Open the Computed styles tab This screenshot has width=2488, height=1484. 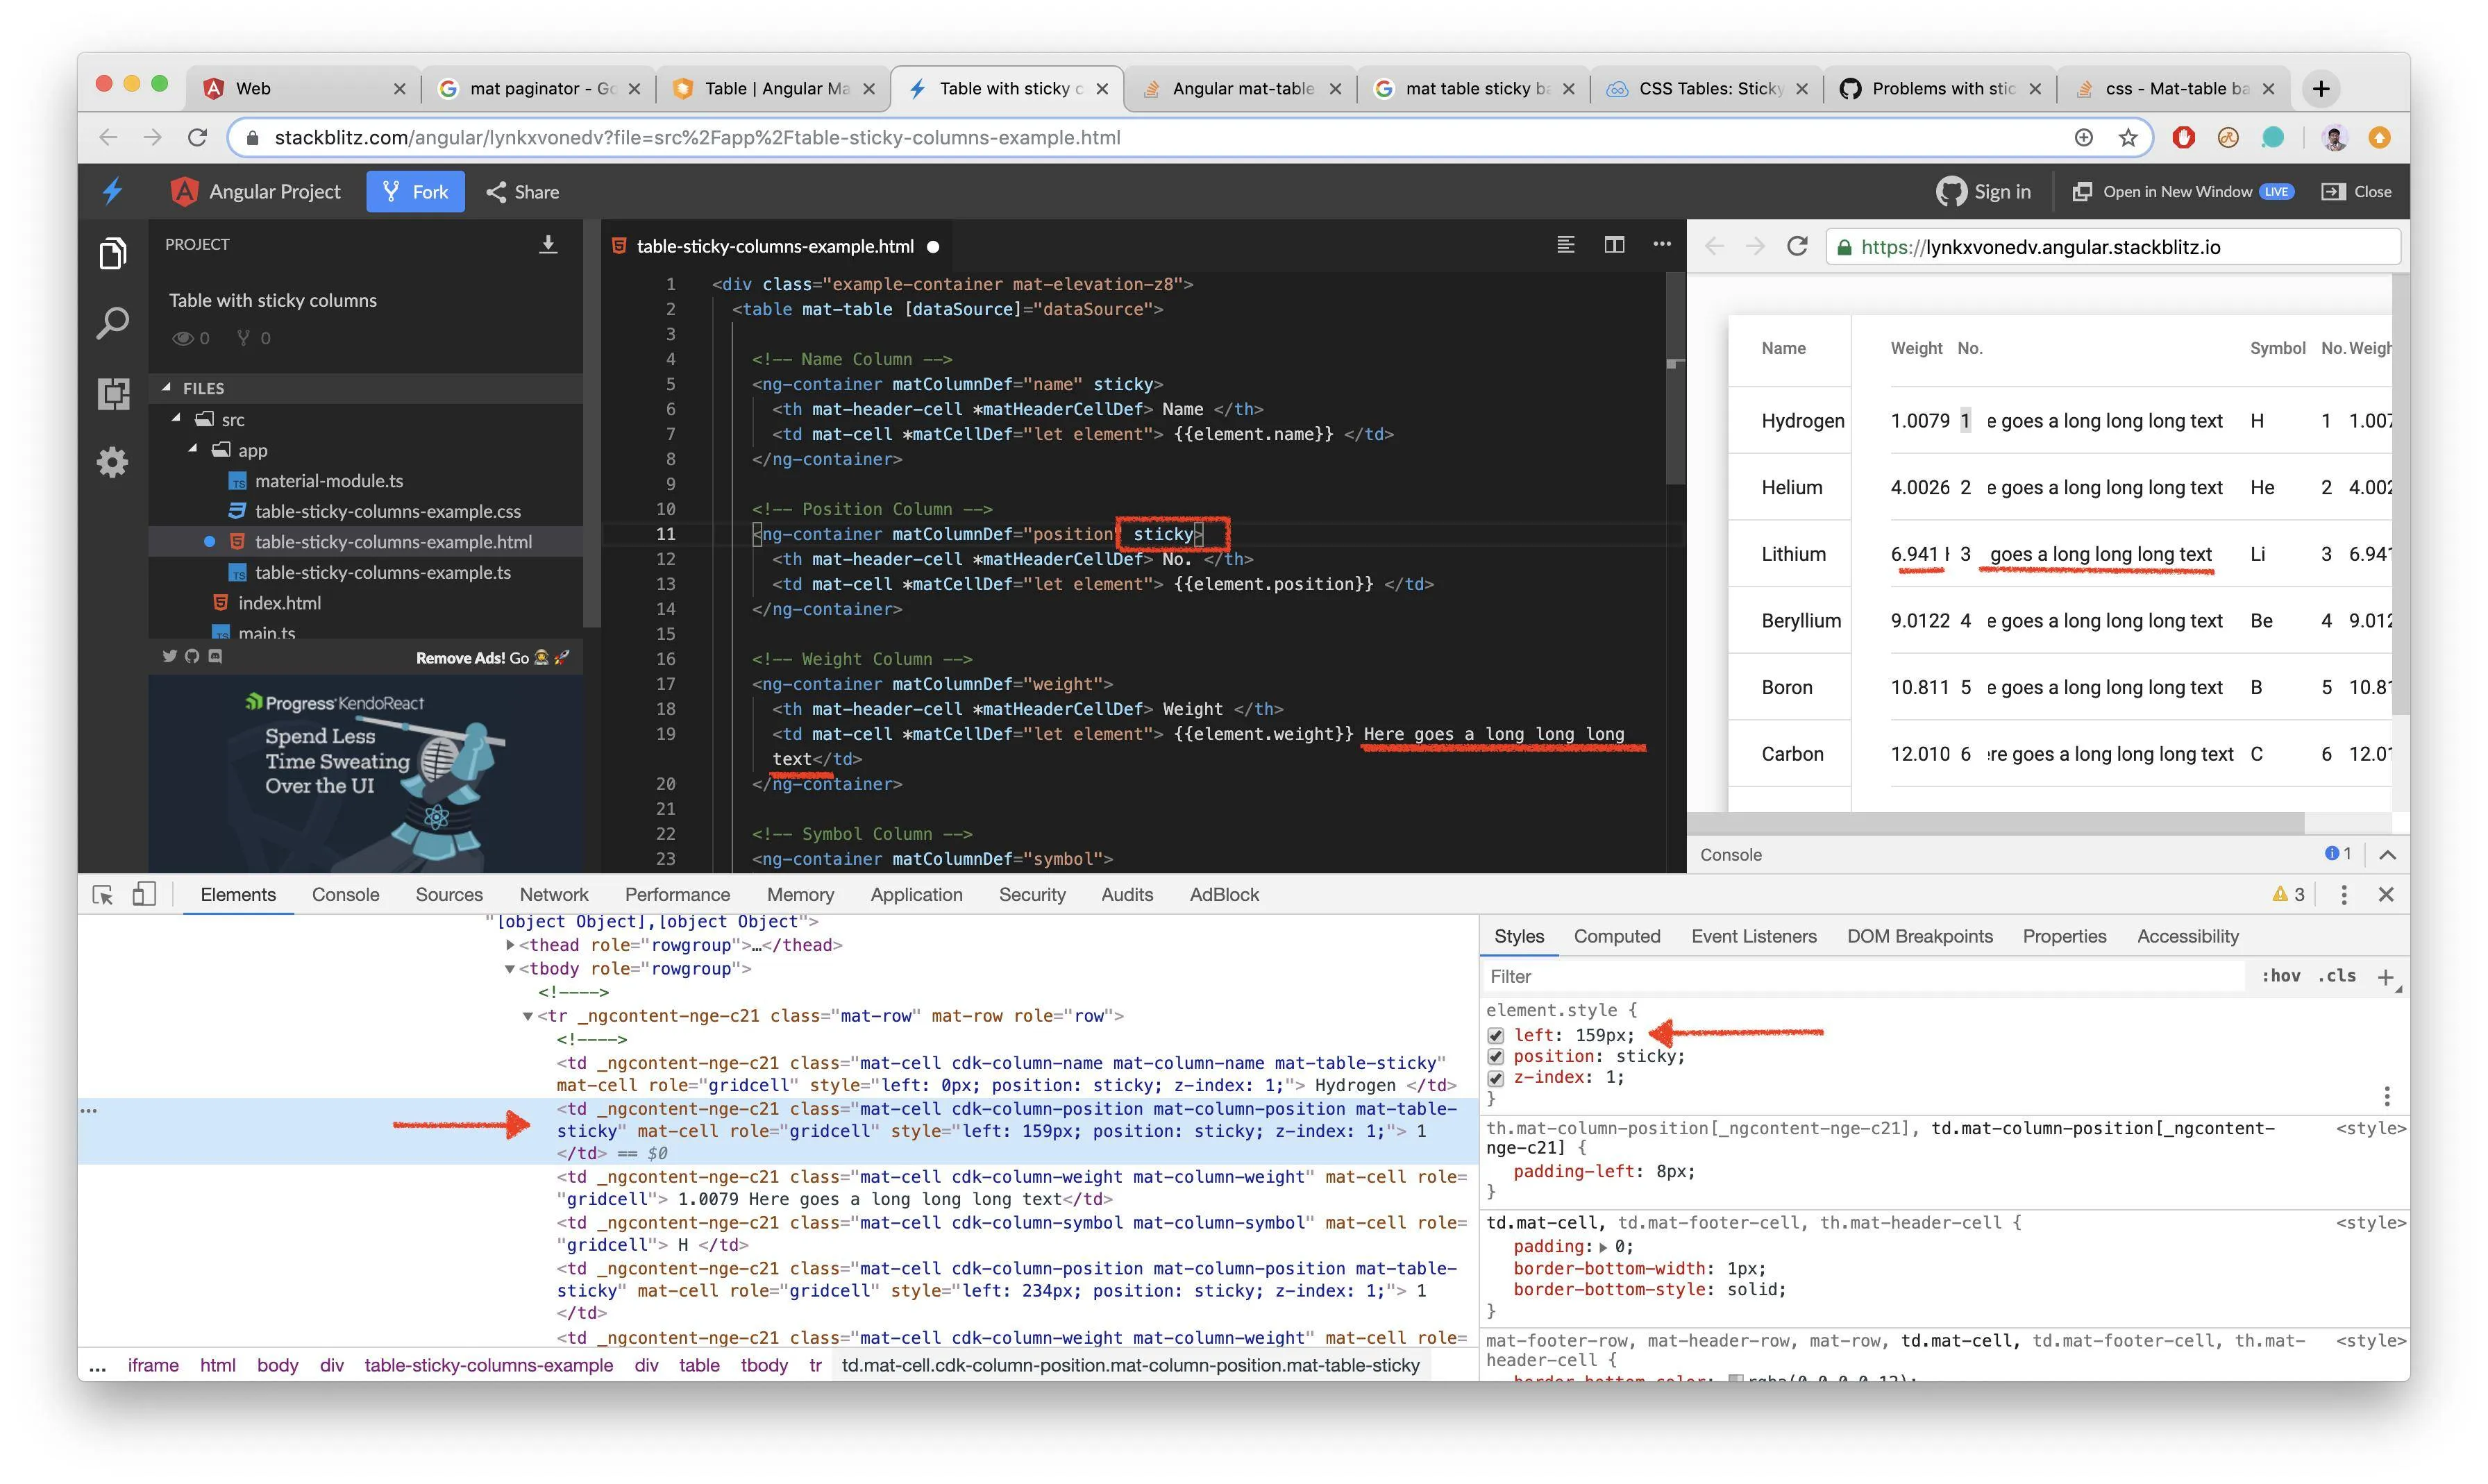tap(1616, 937)
